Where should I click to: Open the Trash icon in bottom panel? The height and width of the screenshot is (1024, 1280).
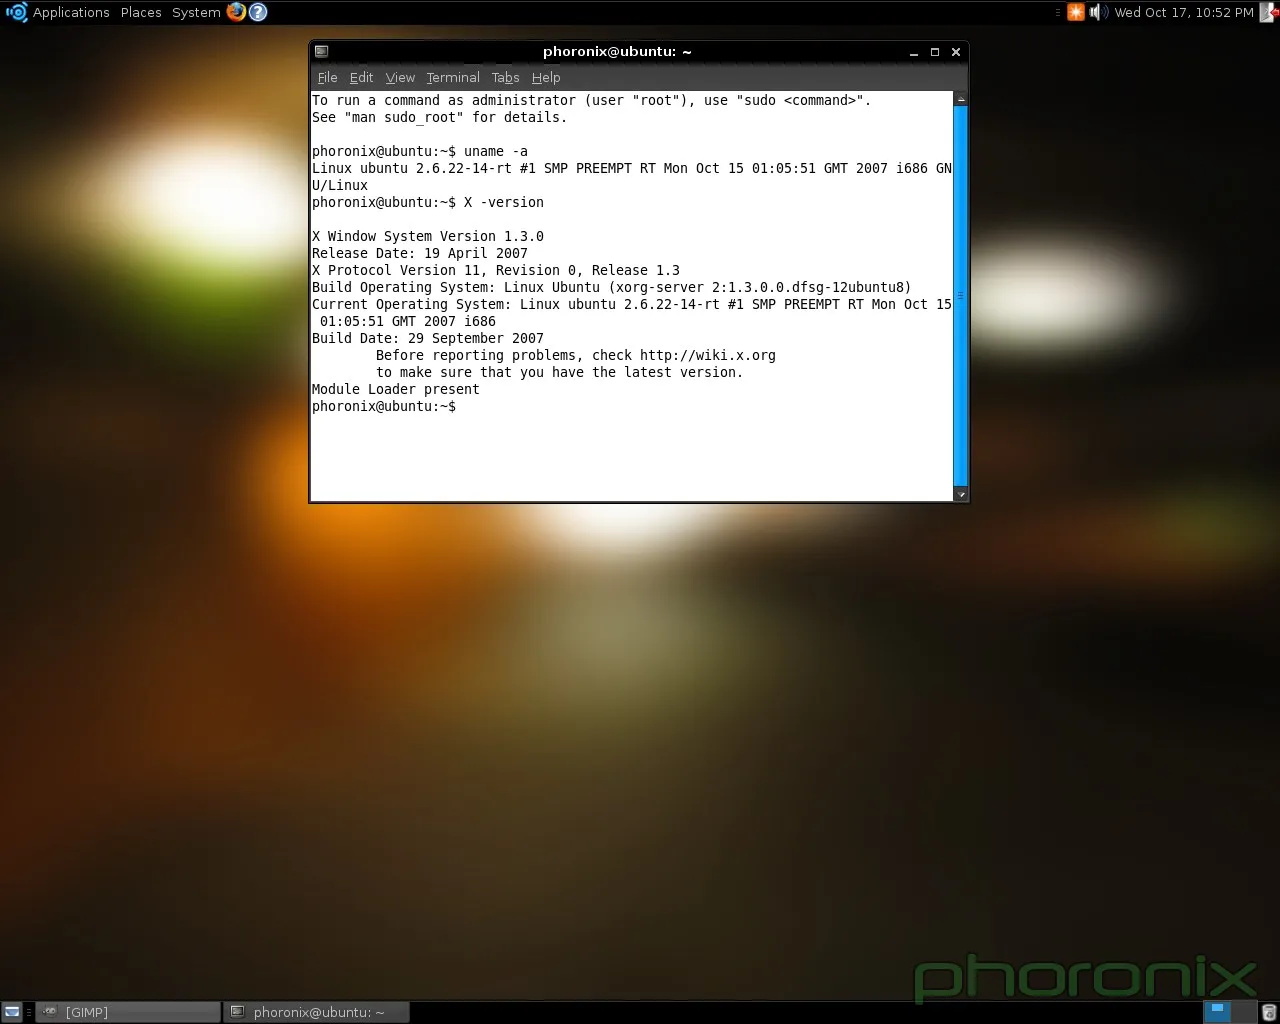click(1269, 1012)
